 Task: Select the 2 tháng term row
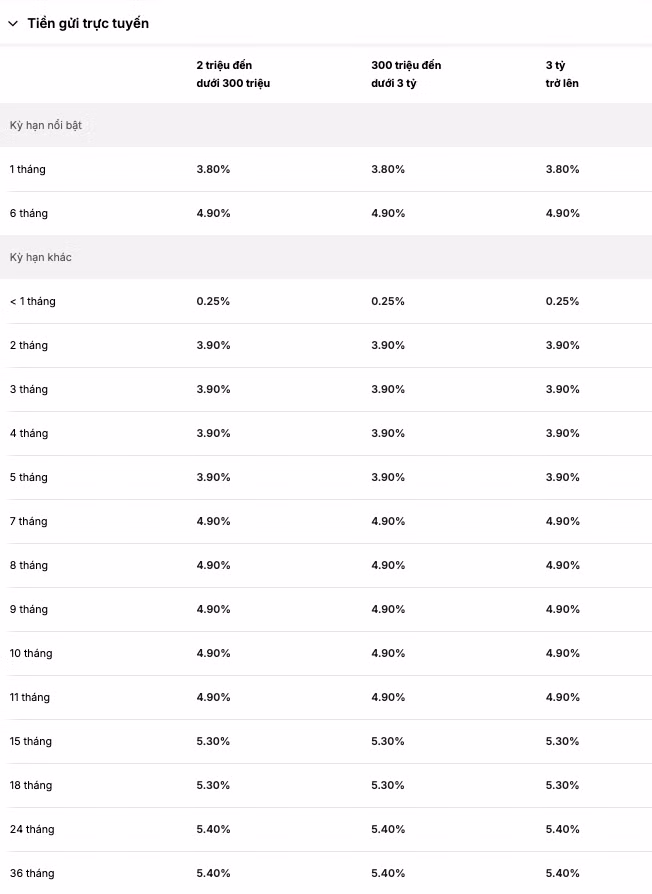click(x=29, y=345)
